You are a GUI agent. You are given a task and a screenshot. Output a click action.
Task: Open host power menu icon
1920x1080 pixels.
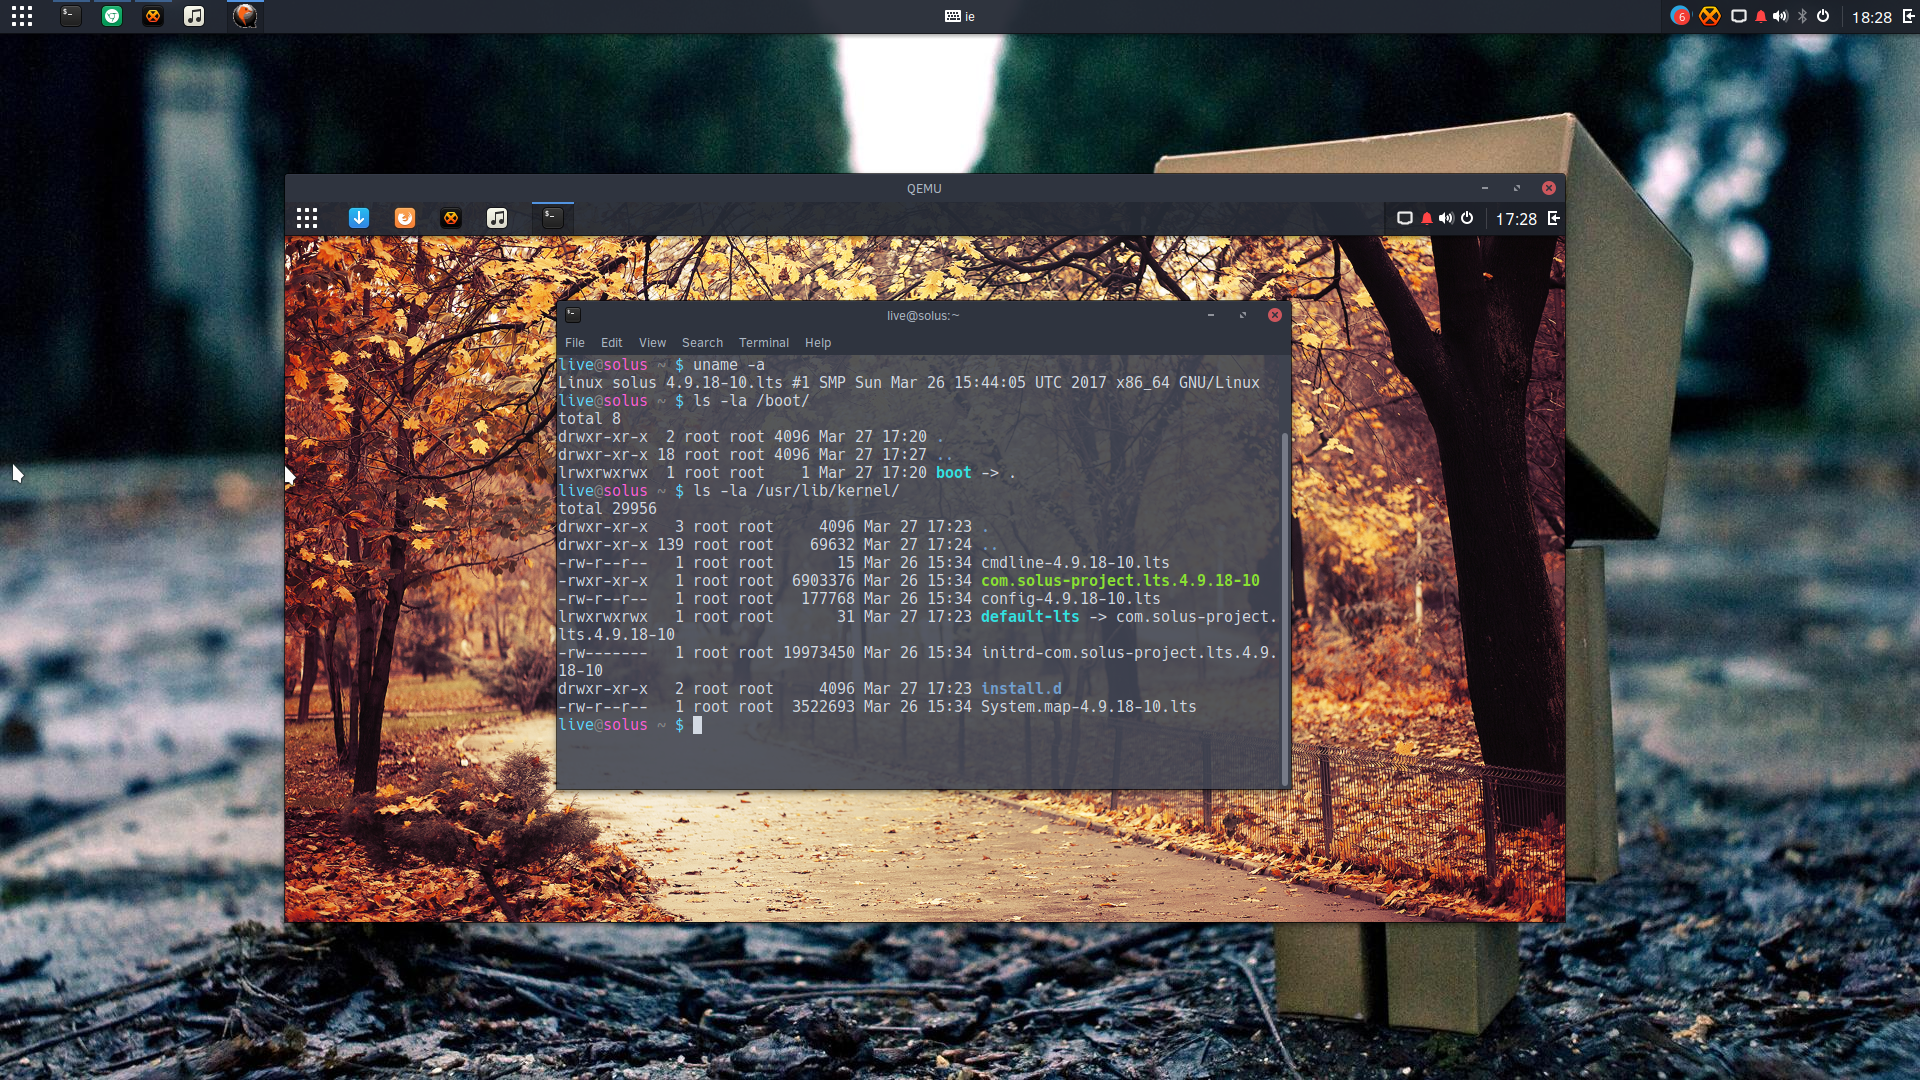[x=1823, y=16]
